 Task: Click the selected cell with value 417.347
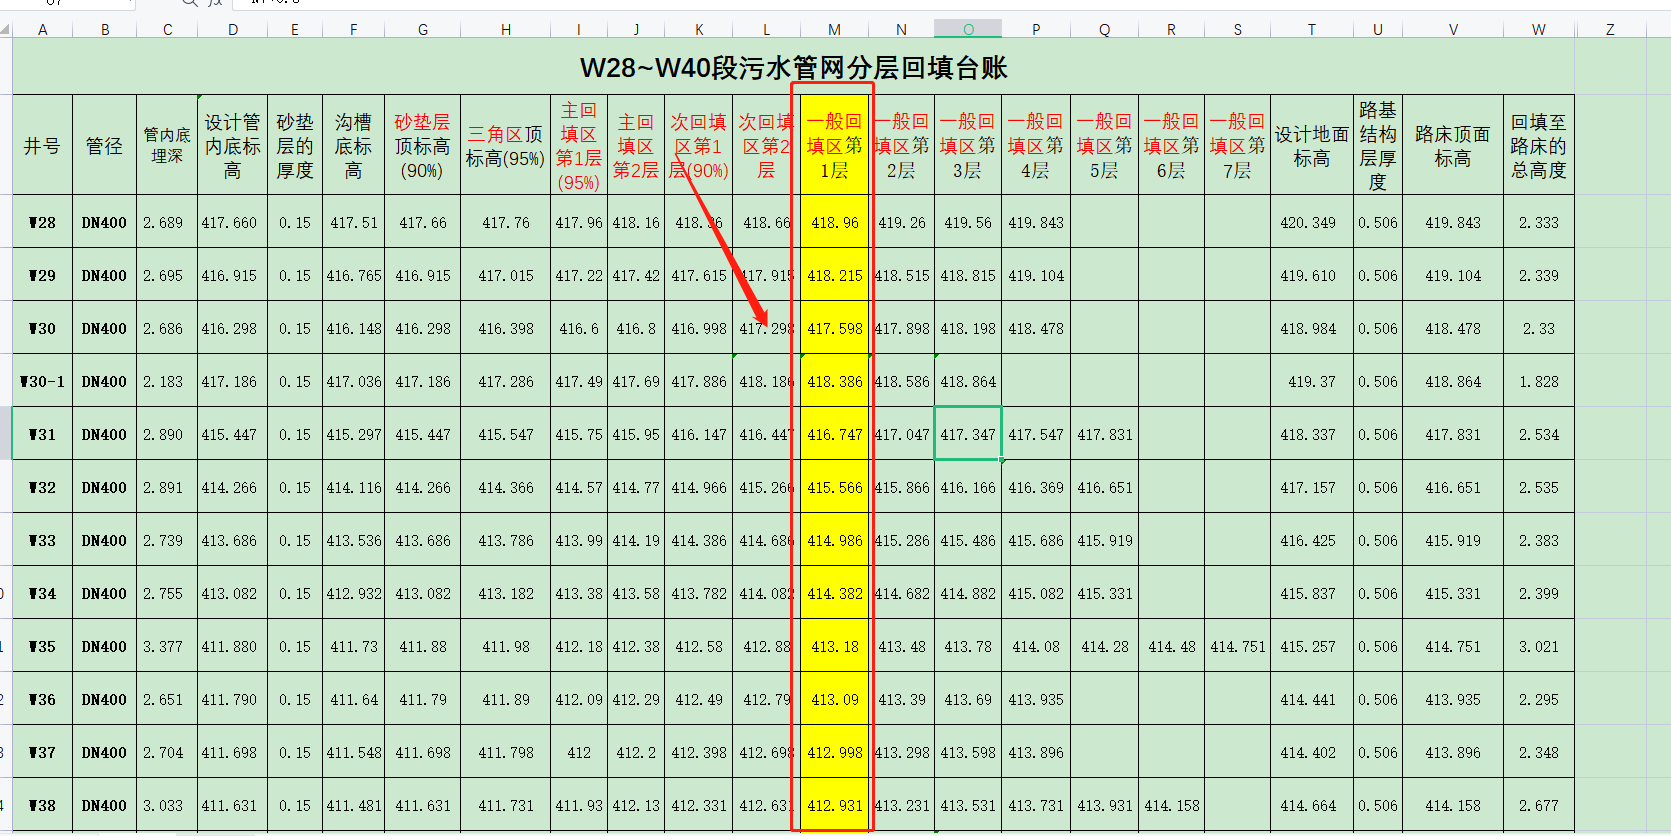[x=968, y=434]
